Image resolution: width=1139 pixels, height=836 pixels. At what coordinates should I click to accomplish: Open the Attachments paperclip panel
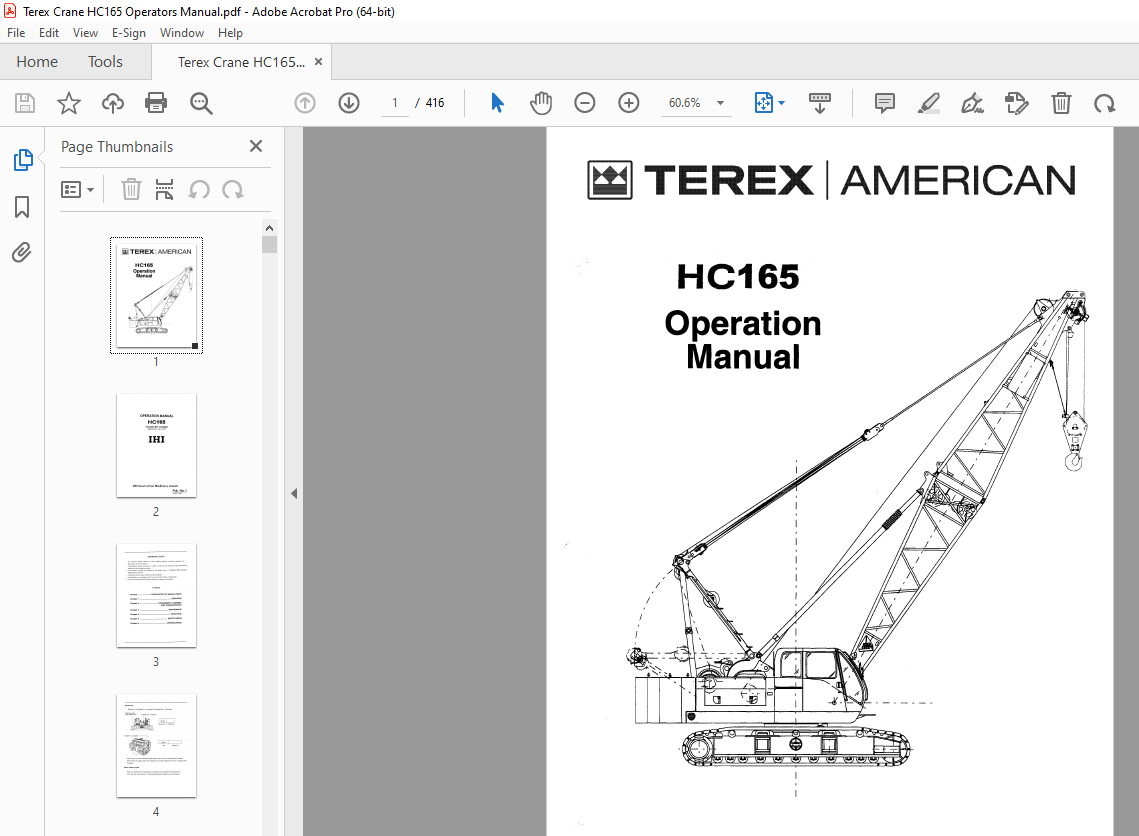click(x=22, y=253)
